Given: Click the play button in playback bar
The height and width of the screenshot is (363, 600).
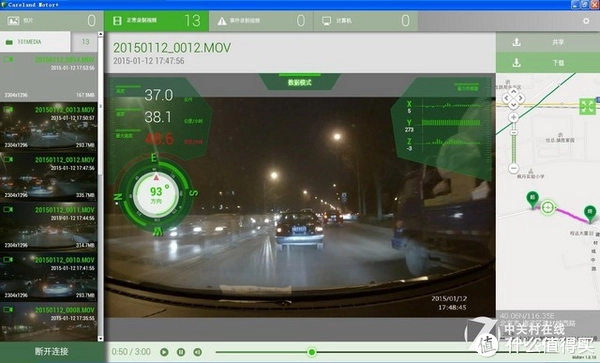Looking at the screenshot, I should pyautogui.click(x=164, y=352).
